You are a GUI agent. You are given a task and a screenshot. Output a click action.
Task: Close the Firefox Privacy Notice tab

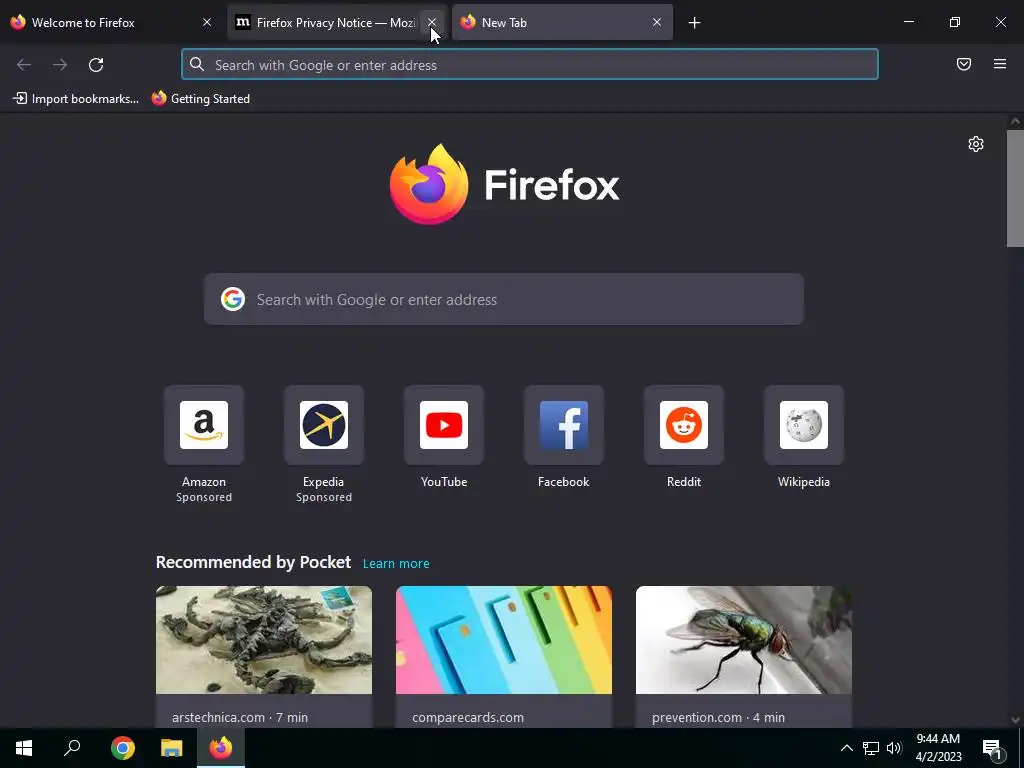pos(432,22)
